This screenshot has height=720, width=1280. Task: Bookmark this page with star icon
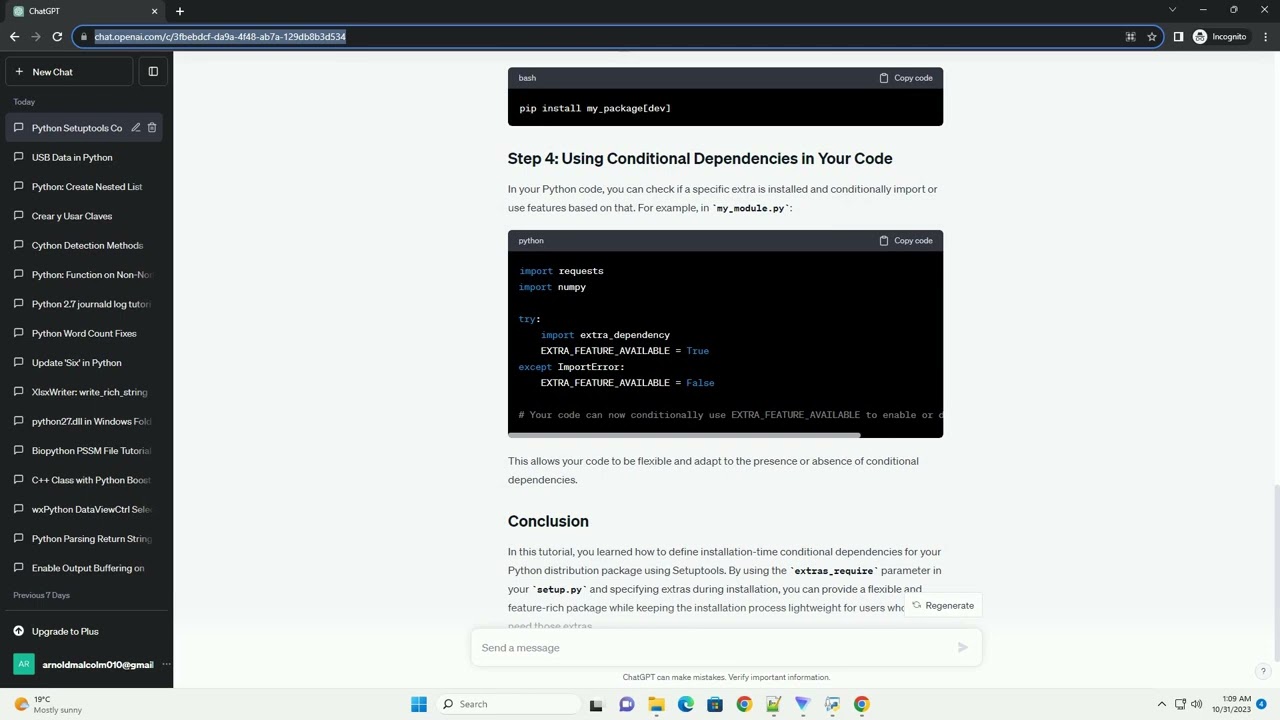[1152, 37]
